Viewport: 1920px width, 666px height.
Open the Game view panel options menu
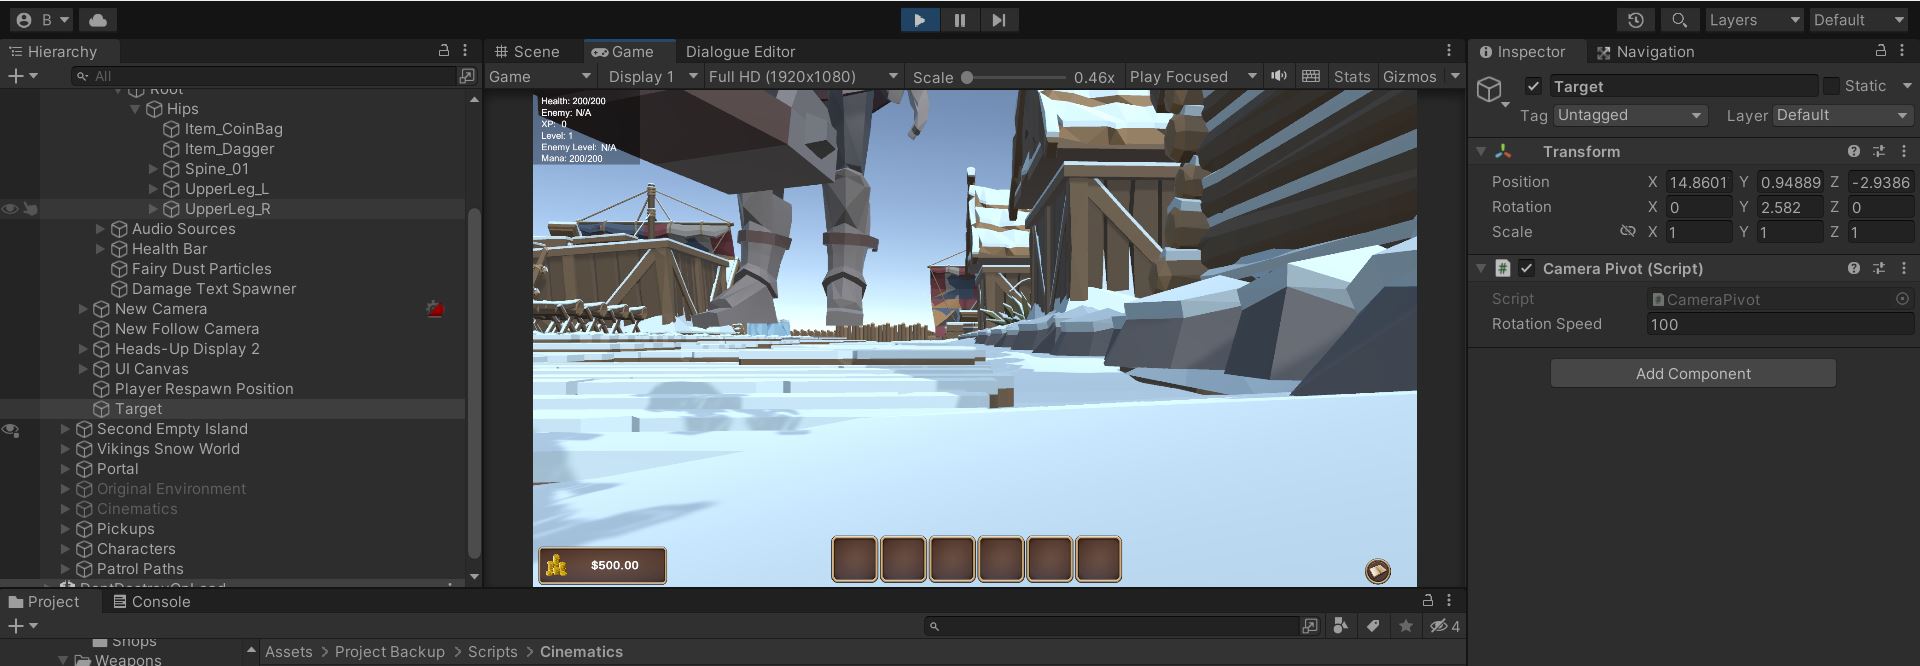1449,50
